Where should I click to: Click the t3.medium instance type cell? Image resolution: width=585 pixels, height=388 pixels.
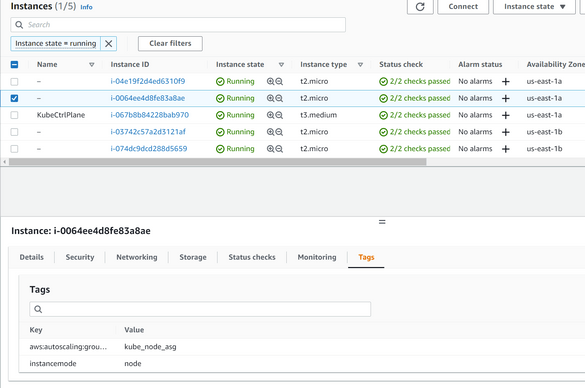point(319,115)
